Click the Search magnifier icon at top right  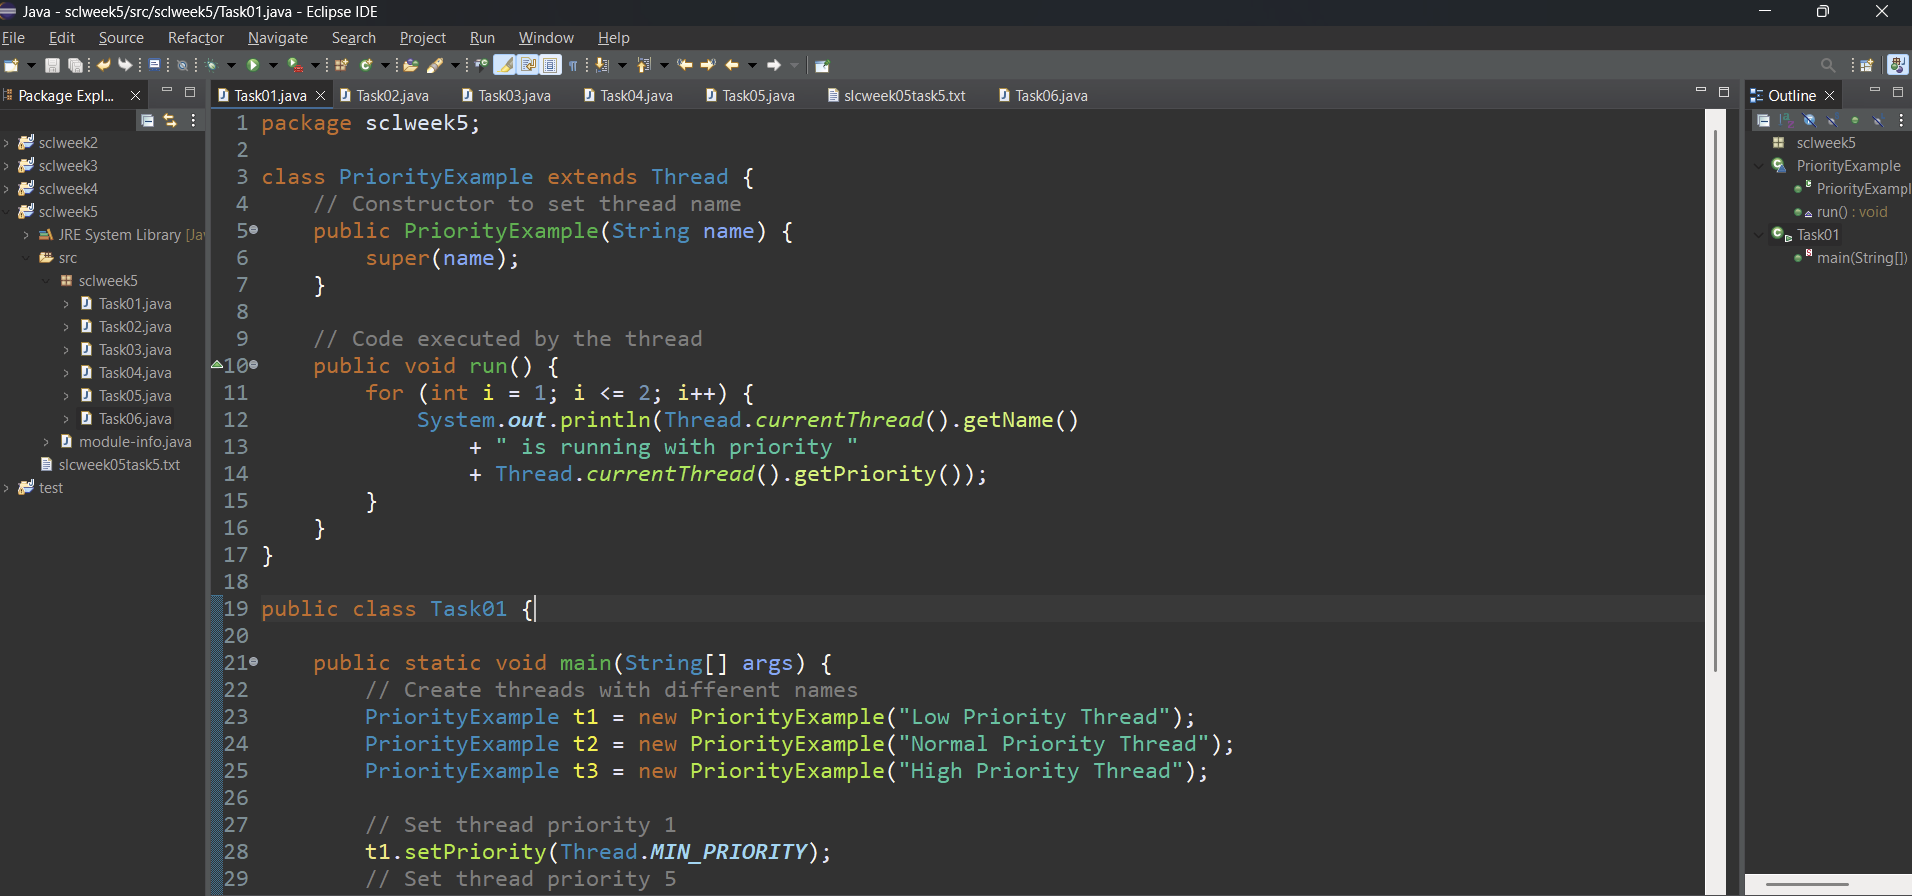click(1828, 65)
